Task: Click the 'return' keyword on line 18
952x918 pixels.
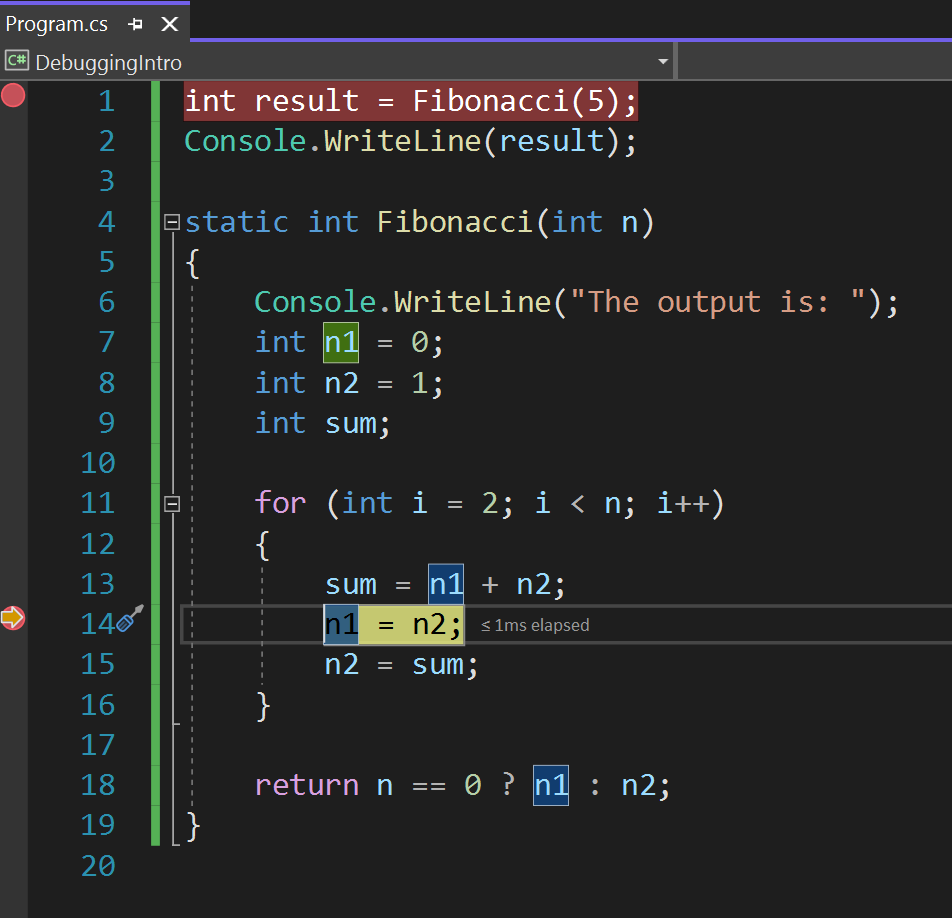Action: tap(307, 786)
